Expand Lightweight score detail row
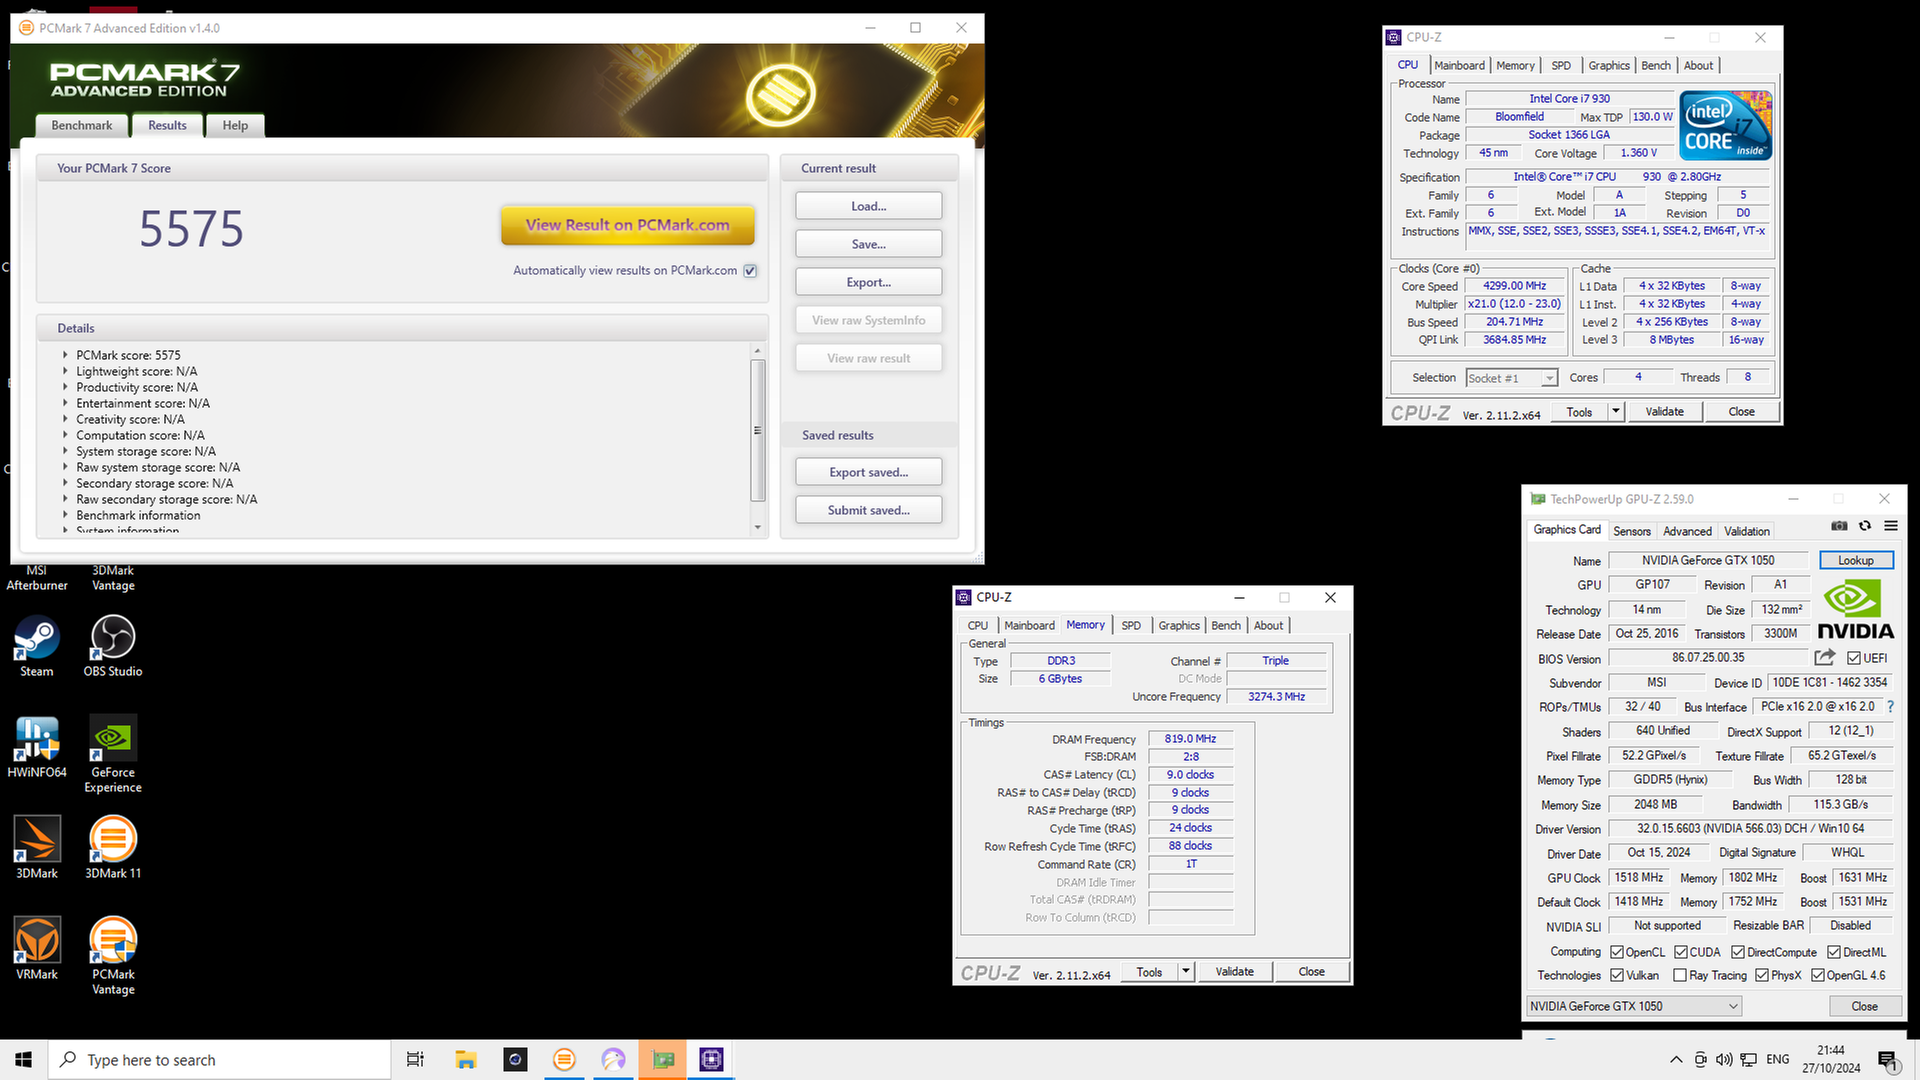Screen dimensions: 1920x1080 pos(65,371)
